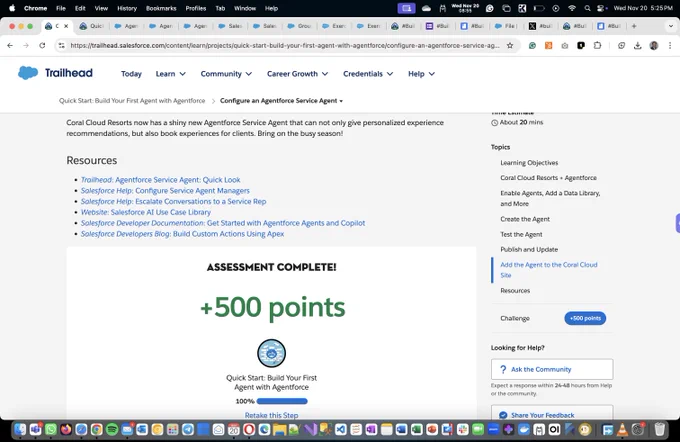Screen dimensions: 680x442
Task: Open Trash in the dock
Action: pos(659,429)
